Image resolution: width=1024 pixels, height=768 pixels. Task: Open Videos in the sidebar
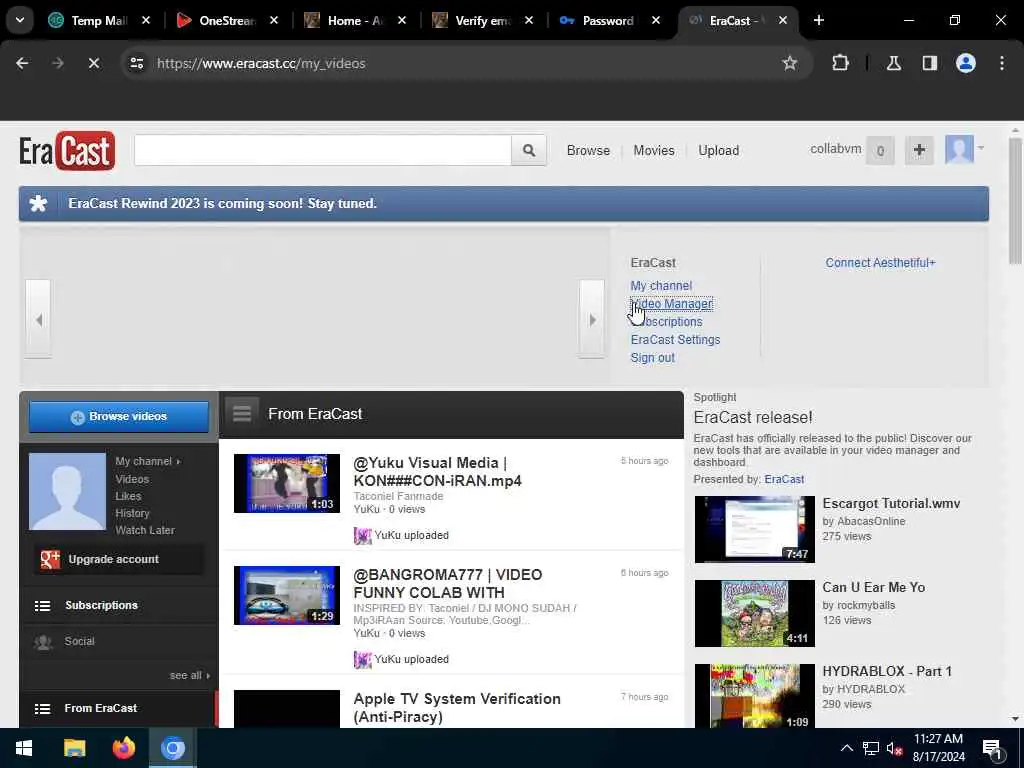tap(132, 479)
